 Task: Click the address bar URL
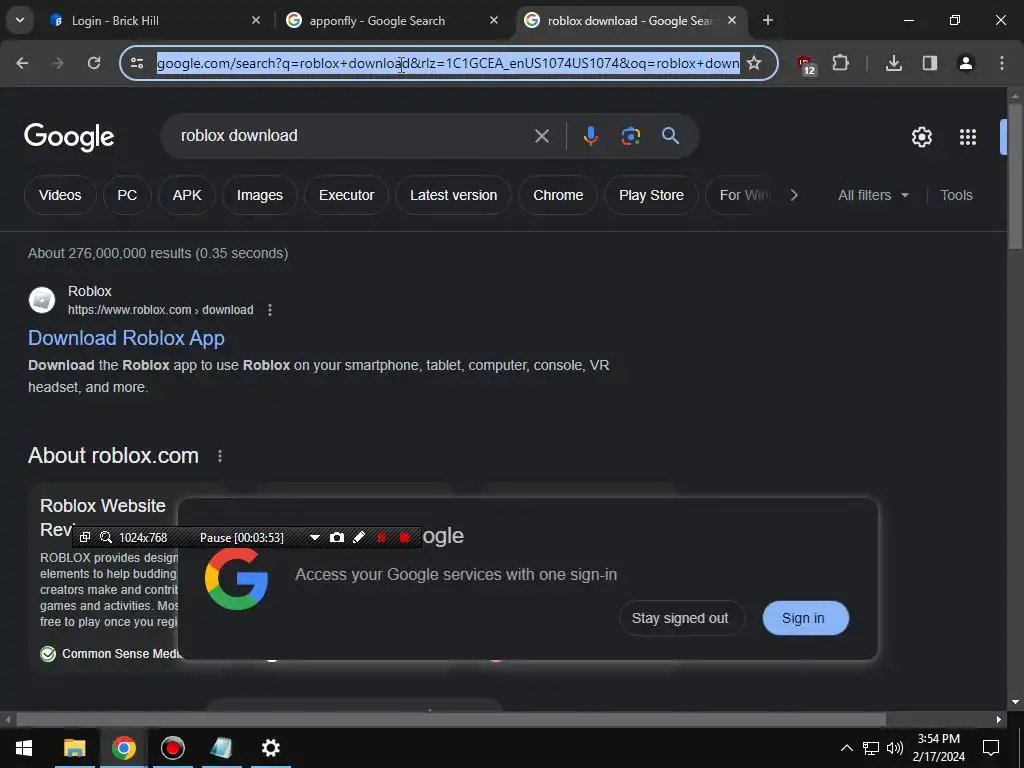click(x=448, y=63)
